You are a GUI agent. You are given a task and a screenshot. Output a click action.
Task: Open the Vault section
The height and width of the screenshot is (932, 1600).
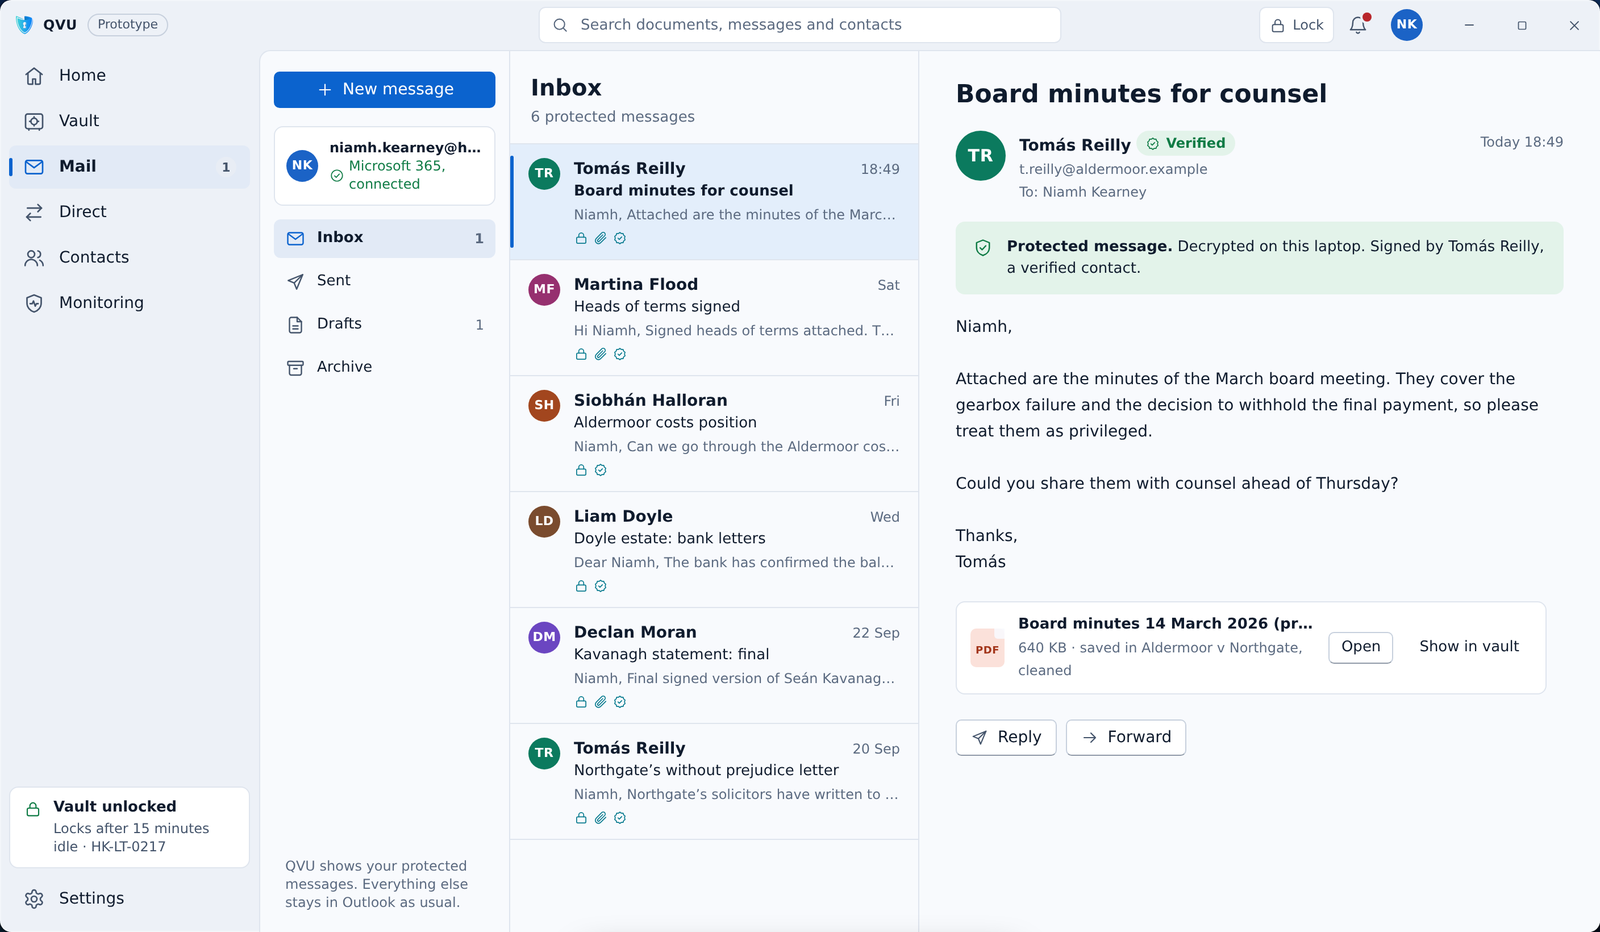[x=129, y=121]
